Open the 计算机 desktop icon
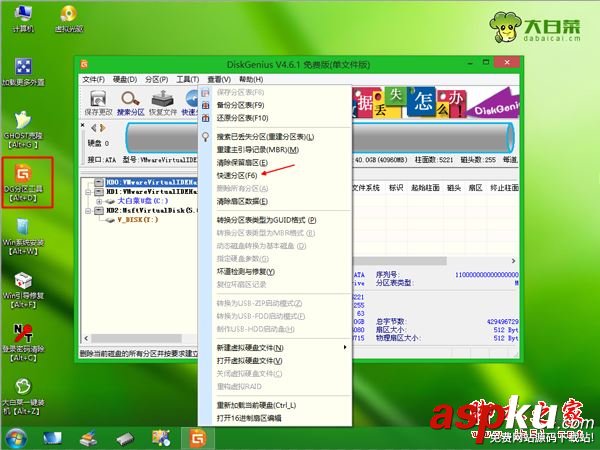Viewport: 600px width, 450px height. pyautogui.click(x=23, y=18)
